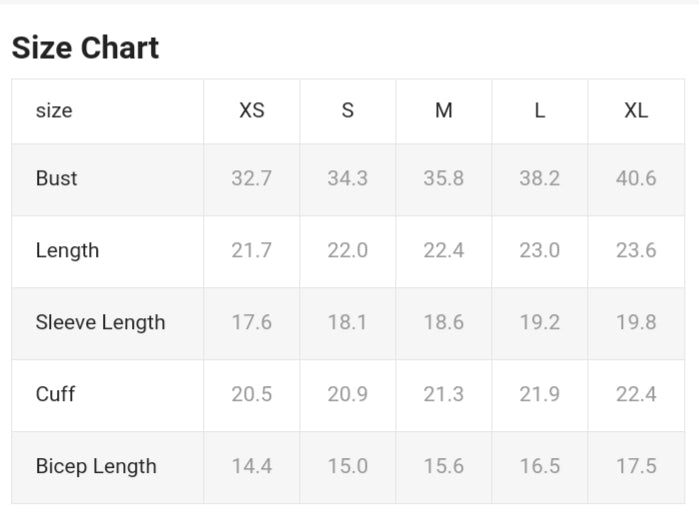The height and width of the screenshot is (512, 699).
Task: Select the XS size column header
Action: click(x=252, y=110)
